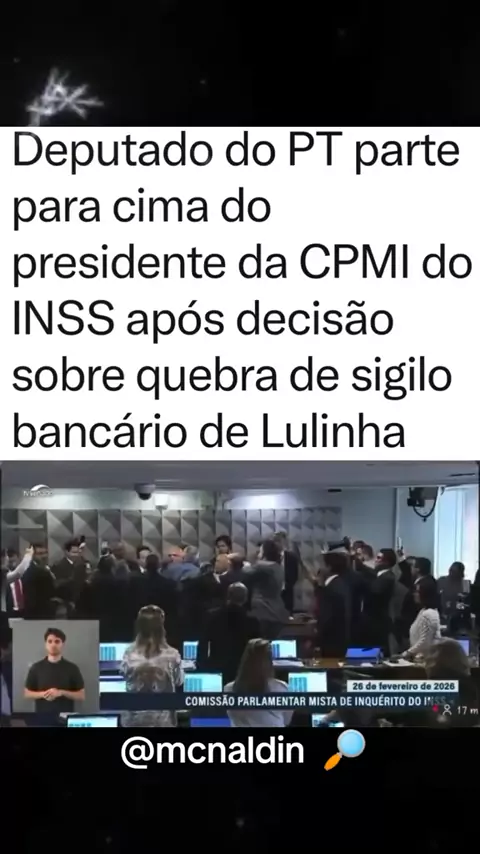Tap the headline 'Deputado do PT parte'
480x854 pixels.
236,152
